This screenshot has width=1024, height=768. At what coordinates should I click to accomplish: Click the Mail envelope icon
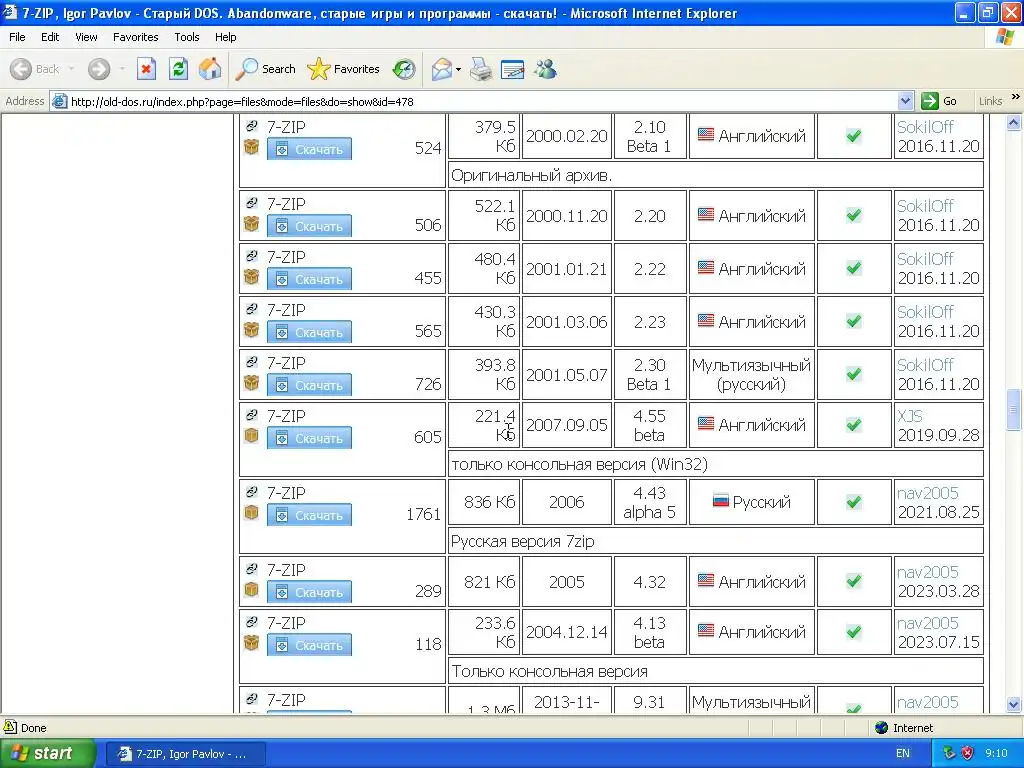click(x=441, y=69)
